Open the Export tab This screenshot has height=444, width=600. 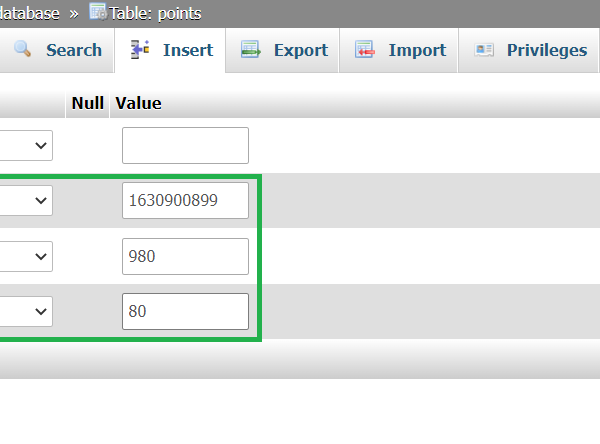click(300, 50)
